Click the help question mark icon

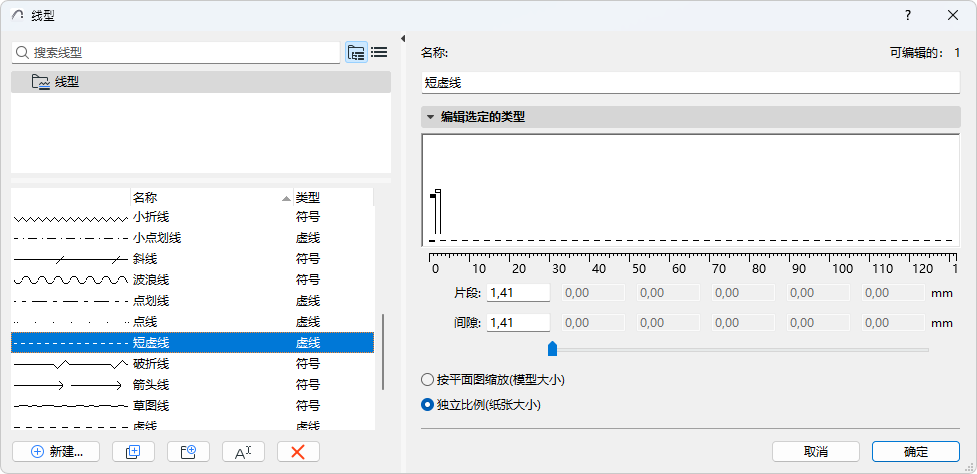[x=908, y=16]
